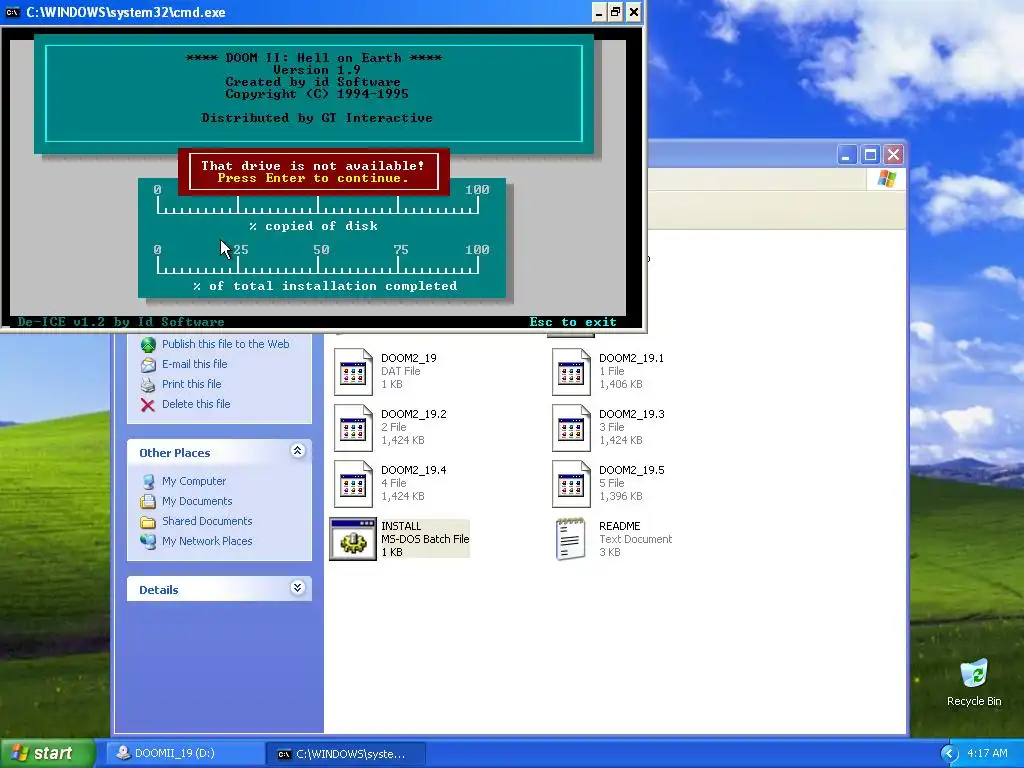Click E-mail this file link
The height and width of the screenshot is (768, 1024).
tap(195, 364)
